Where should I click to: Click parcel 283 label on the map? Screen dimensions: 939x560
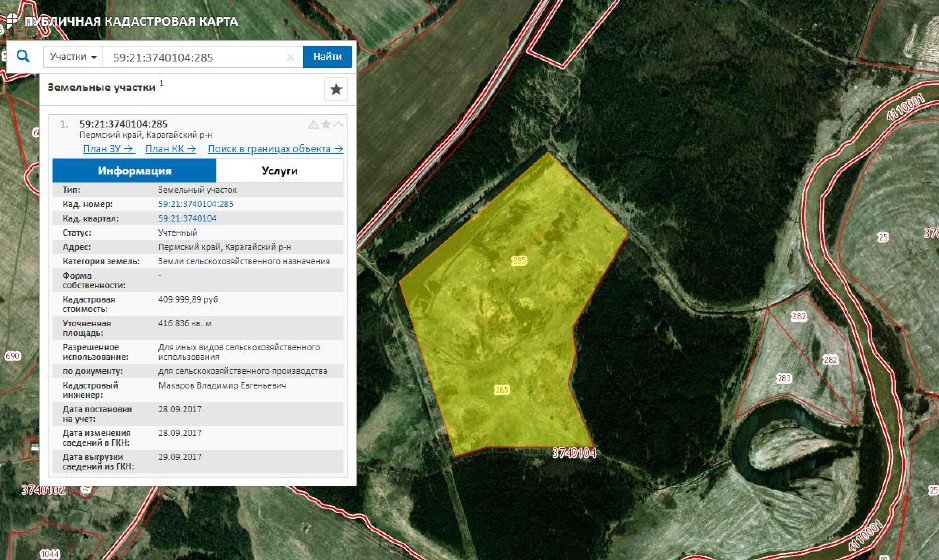(783, 378)
